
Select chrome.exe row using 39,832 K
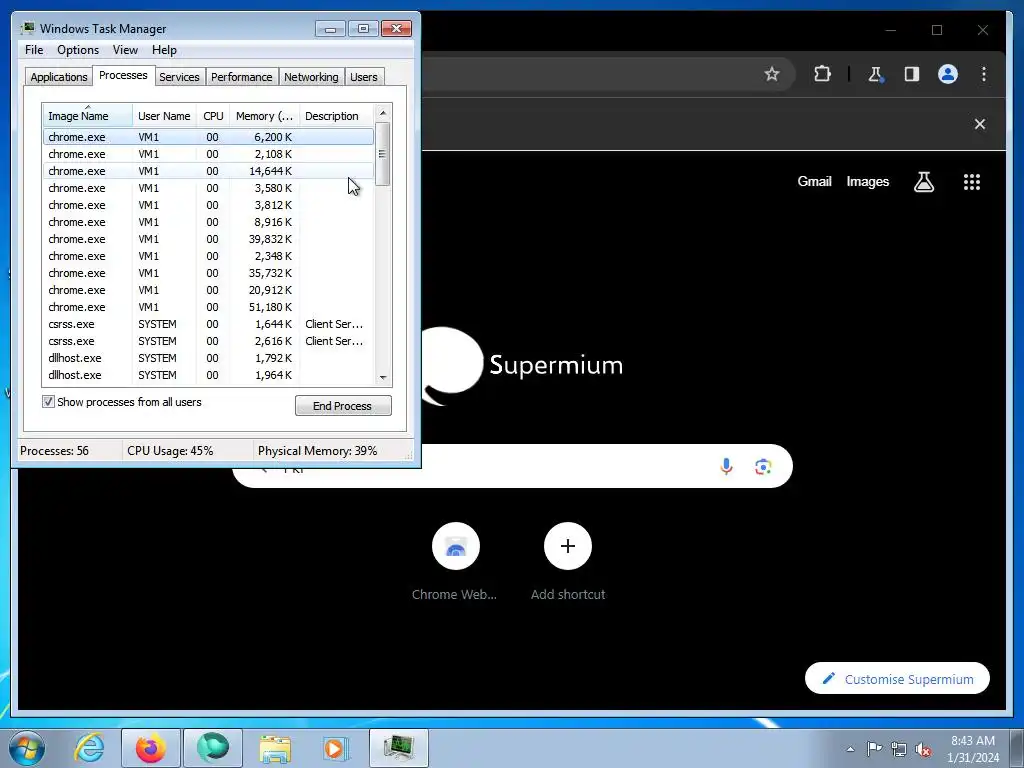click(x=208, y=239)
